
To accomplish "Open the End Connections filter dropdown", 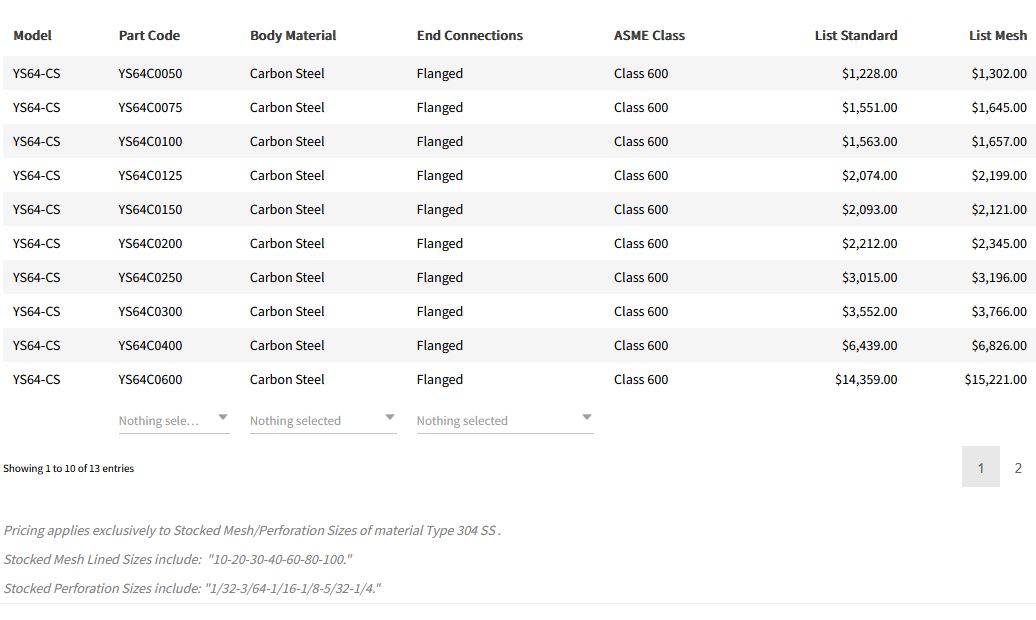I will (x=504, y=420).
